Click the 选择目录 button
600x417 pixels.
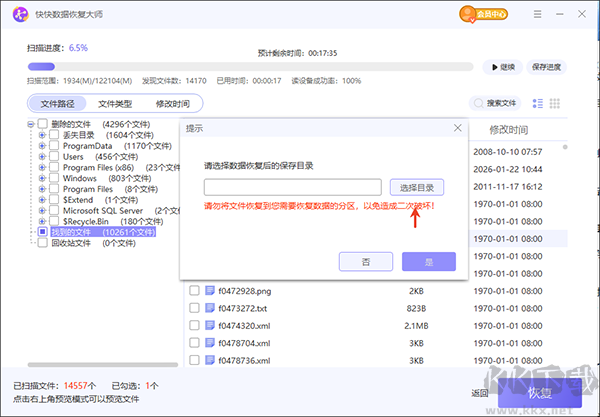click(x=417, y=187)
